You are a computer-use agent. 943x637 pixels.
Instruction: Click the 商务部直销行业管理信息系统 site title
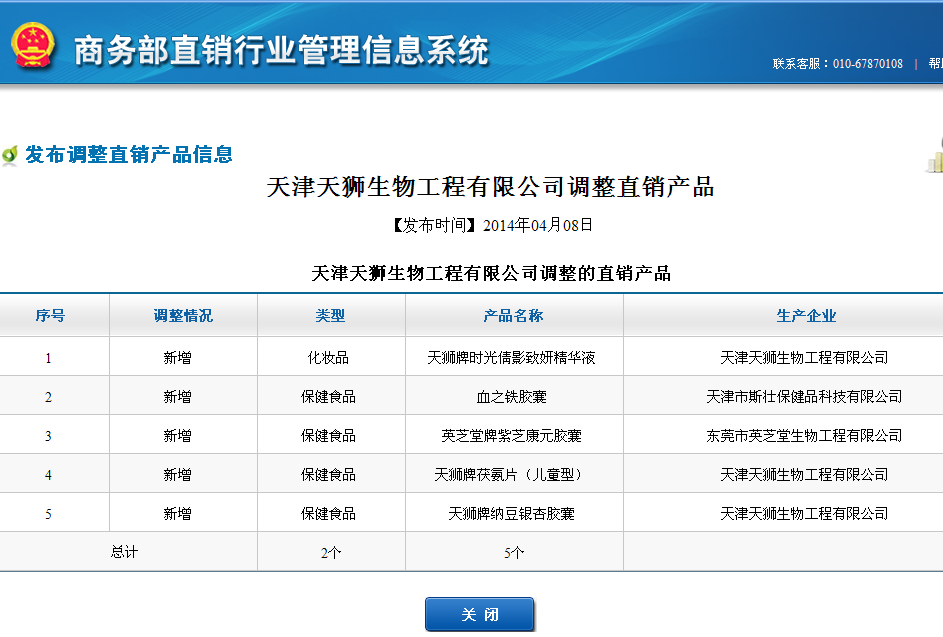281,50
